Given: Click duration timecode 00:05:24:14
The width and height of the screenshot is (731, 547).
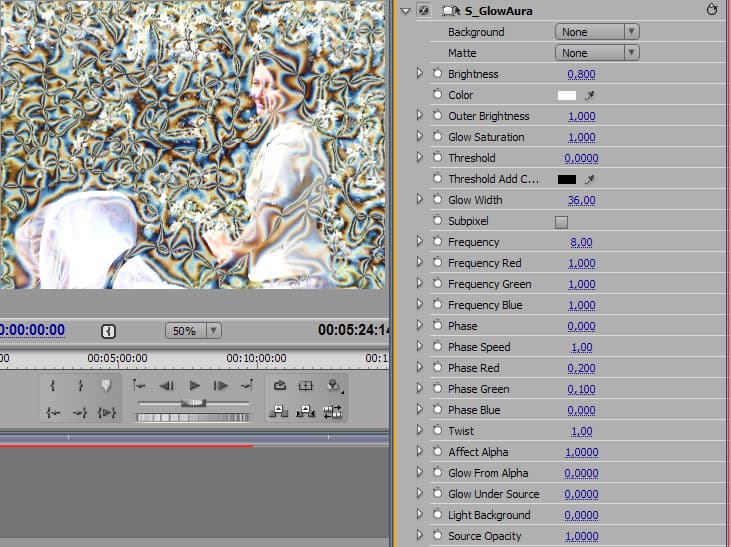Looking at the screenshot, I should pos(353,330).
